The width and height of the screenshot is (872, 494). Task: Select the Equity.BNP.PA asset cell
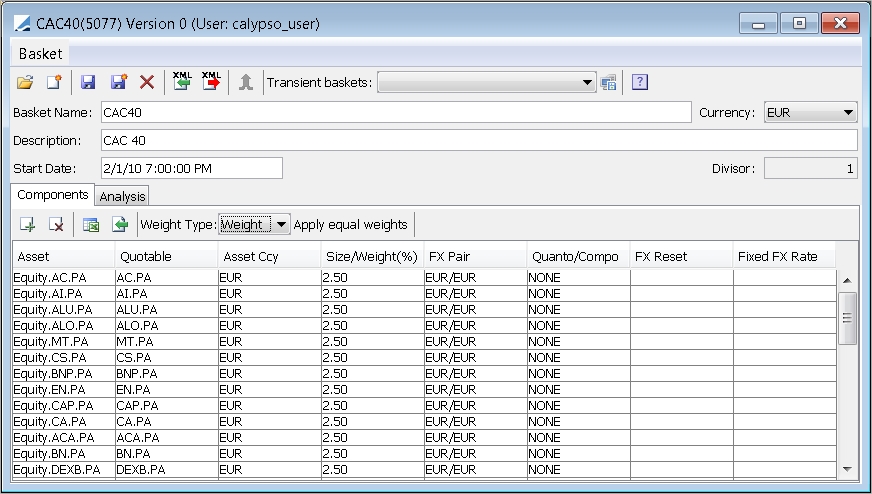[x=63, y=374]
